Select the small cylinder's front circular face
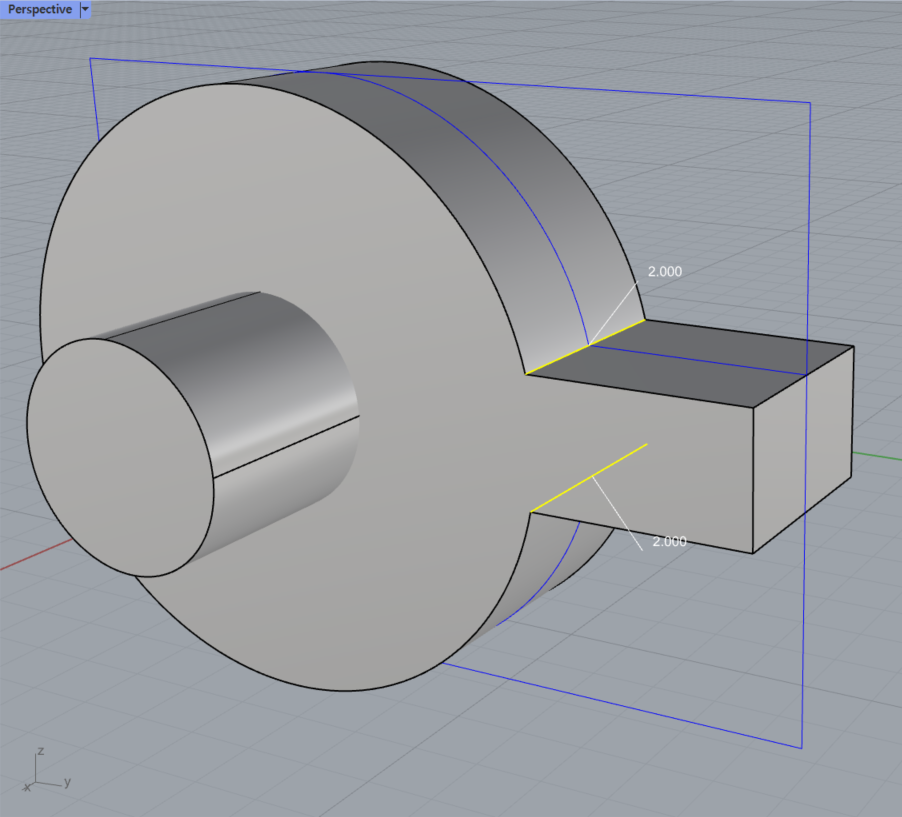The width and height of the screenshot is (902, 817). [120, 457]
